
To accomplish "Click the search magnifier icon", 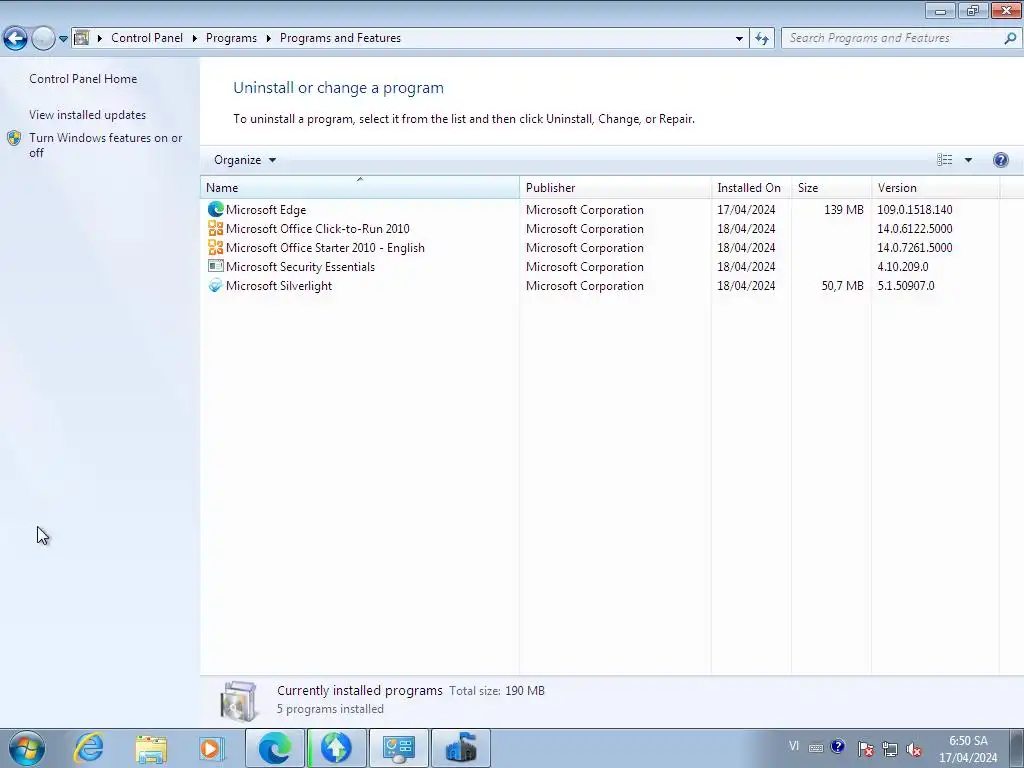I will [1010, 38].
